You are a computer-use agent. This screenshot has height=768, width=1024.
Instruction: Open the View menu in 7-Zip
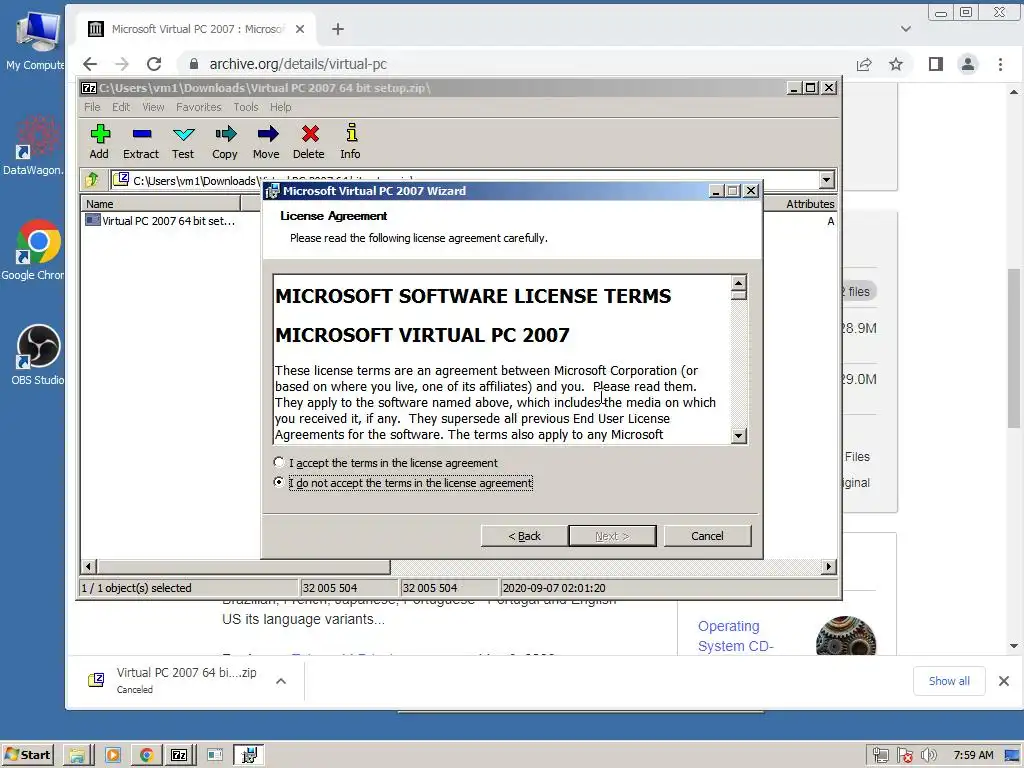tap(153, 107)
